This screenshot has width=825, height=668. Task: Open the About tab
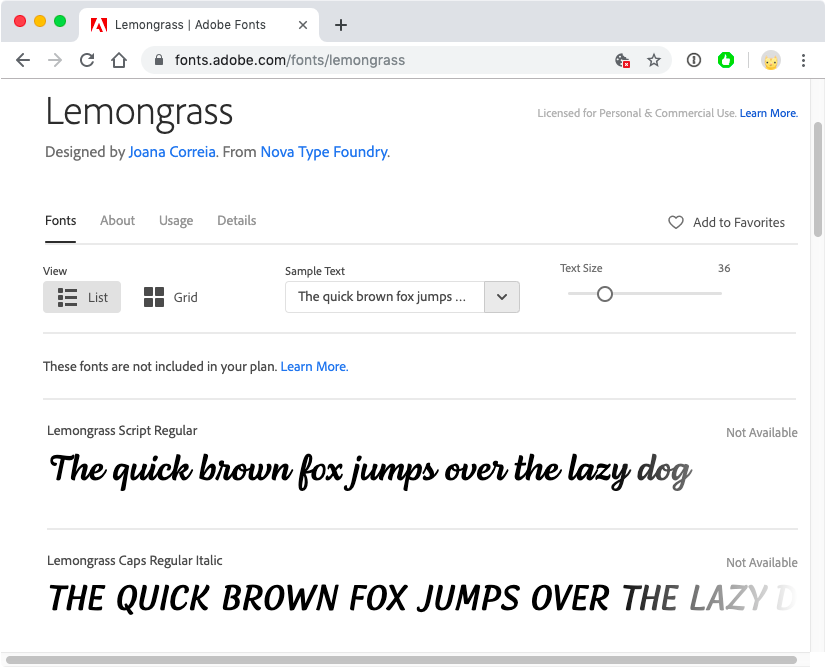tap(117, 221)
